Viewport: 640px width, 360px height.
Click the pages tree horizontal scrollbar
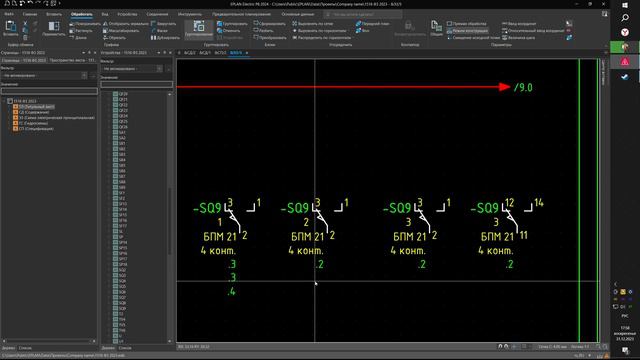coord(49,340)
